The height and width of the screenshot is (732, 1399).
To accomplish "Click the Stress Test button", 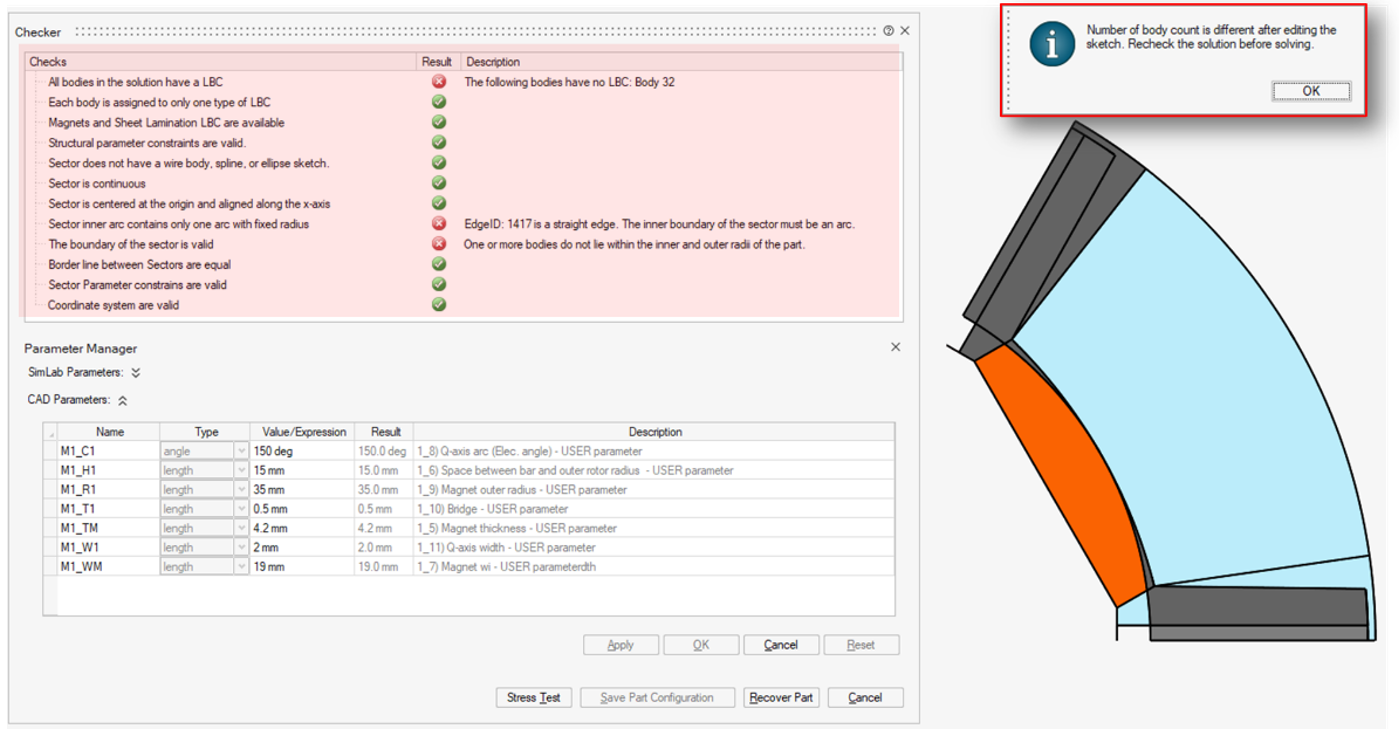I will pyautogui.click(x=534, y=698).
